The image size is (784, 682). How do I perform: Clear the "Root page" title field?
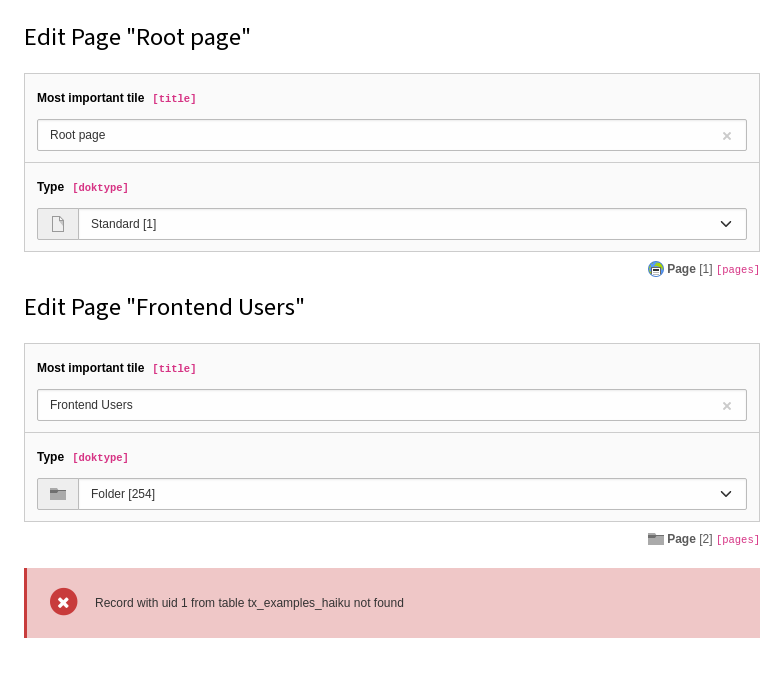click(727, 136)
